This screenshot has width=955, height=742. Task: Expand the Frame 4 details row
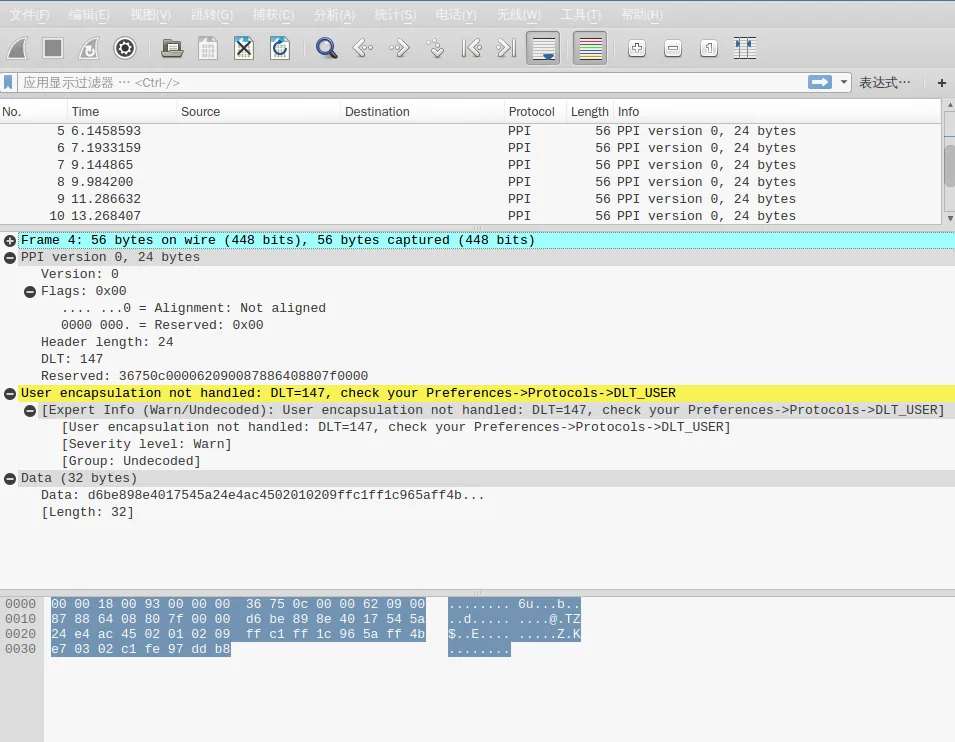10,240
